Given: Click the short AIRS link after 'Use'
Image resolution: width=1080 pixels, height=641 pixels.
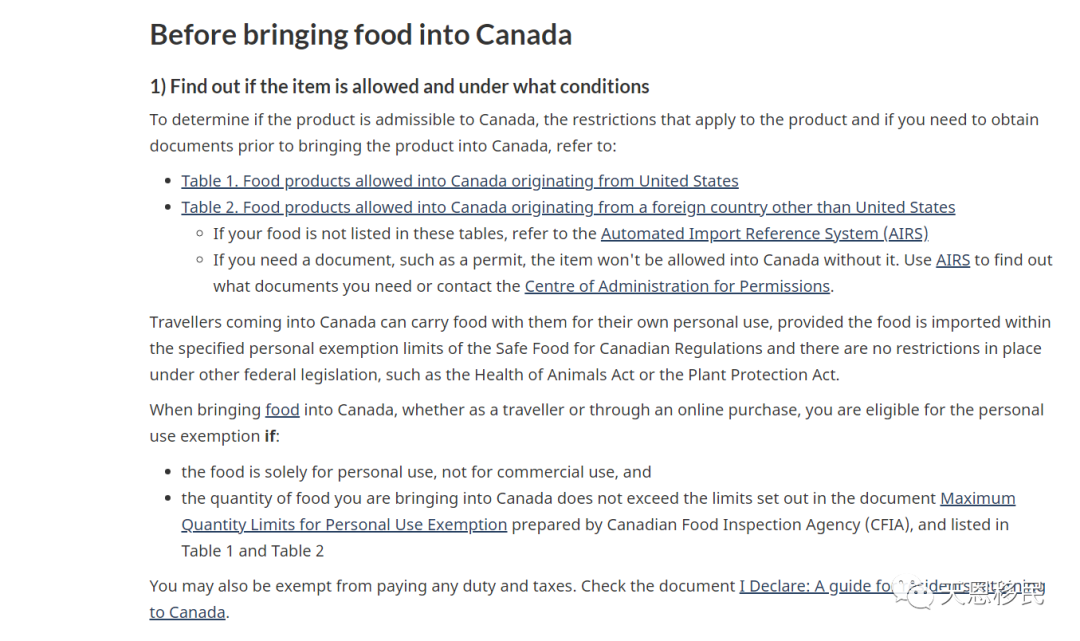Looking at the screenshot, I should pos(953,260).
